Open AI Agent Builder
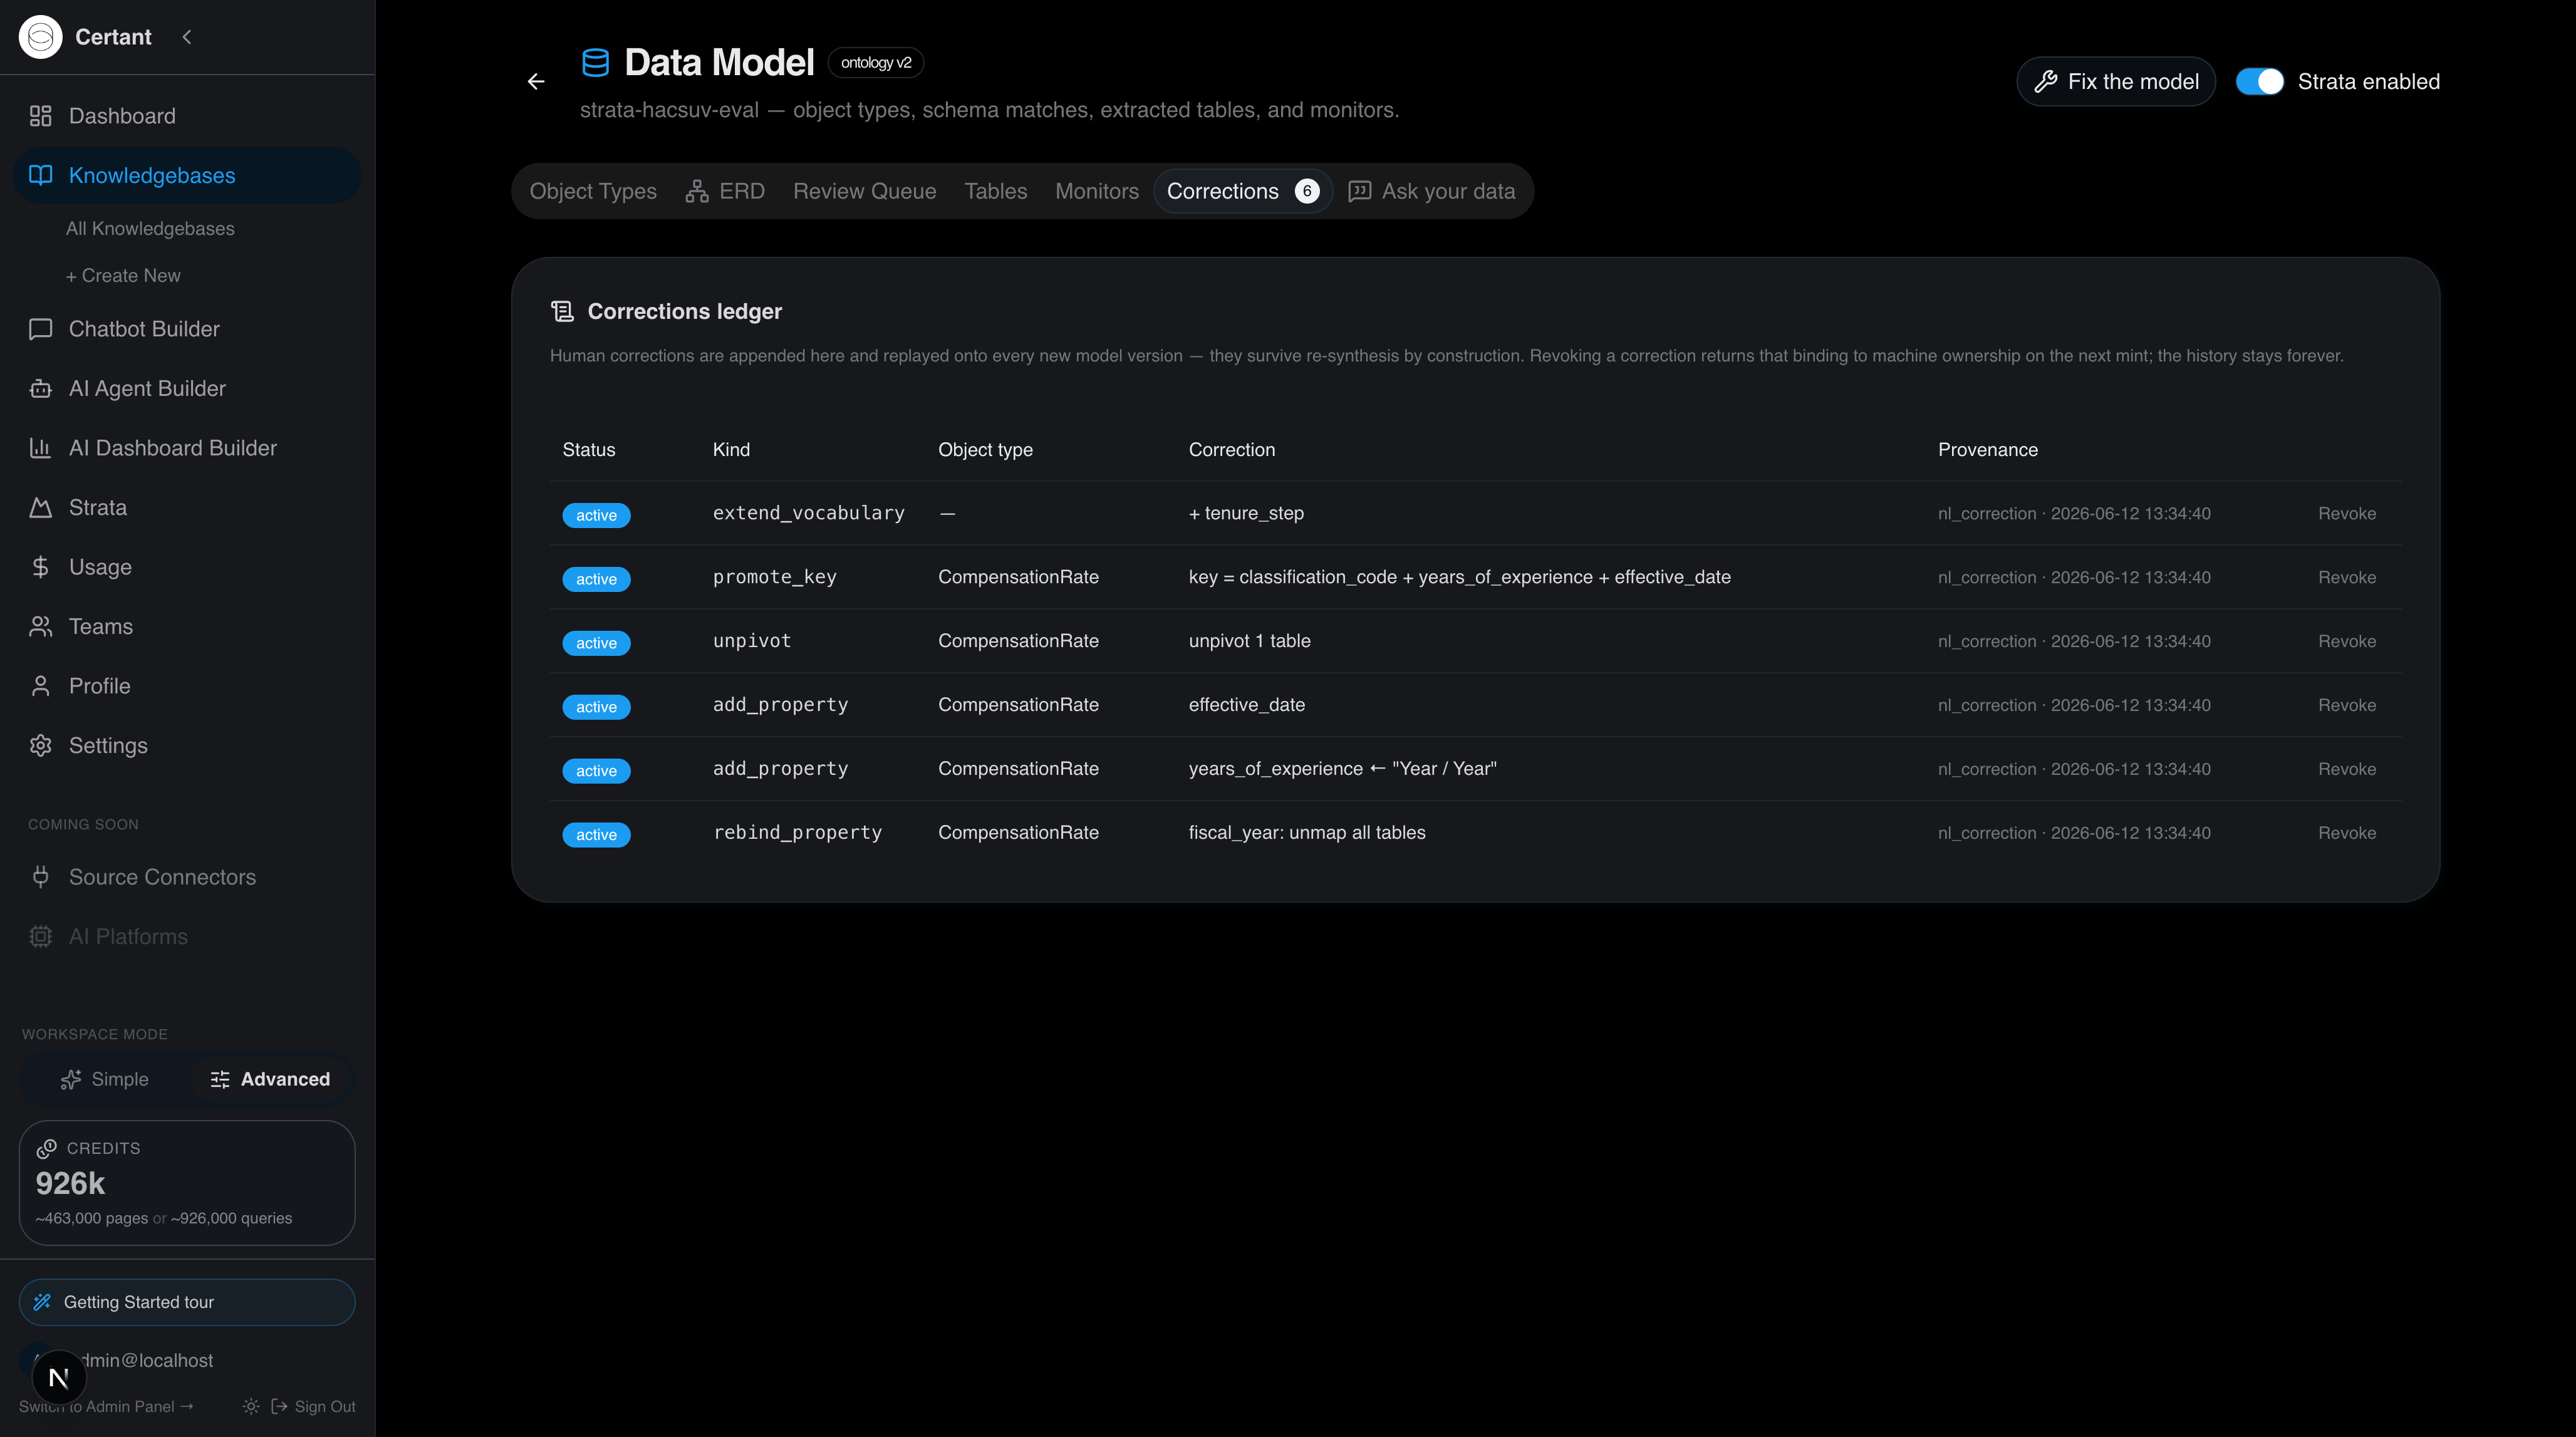The height and width of the screenshot is (1437, 2576). (187, 388)
